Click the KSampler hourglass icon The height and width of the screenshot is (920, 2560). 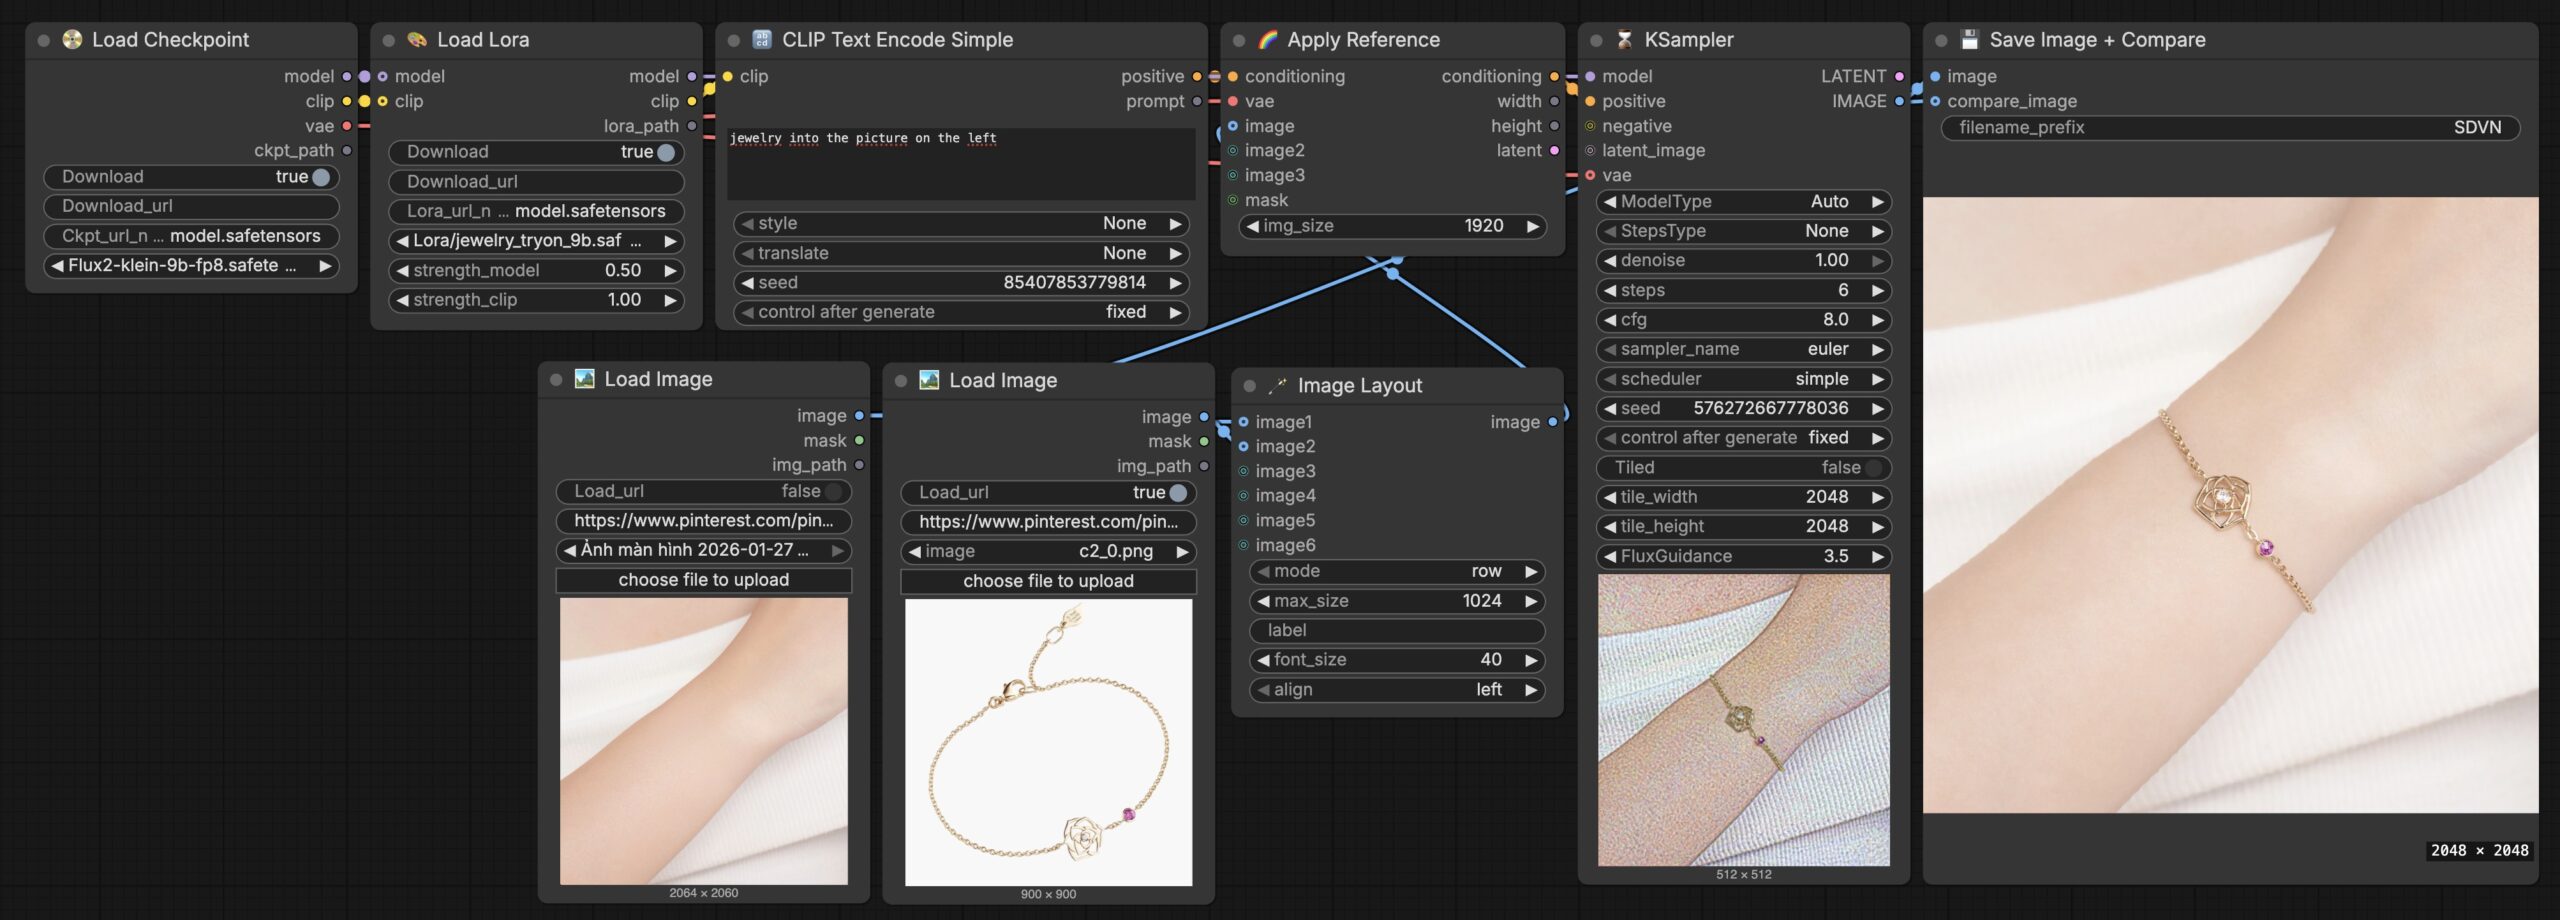[1624, 40]
